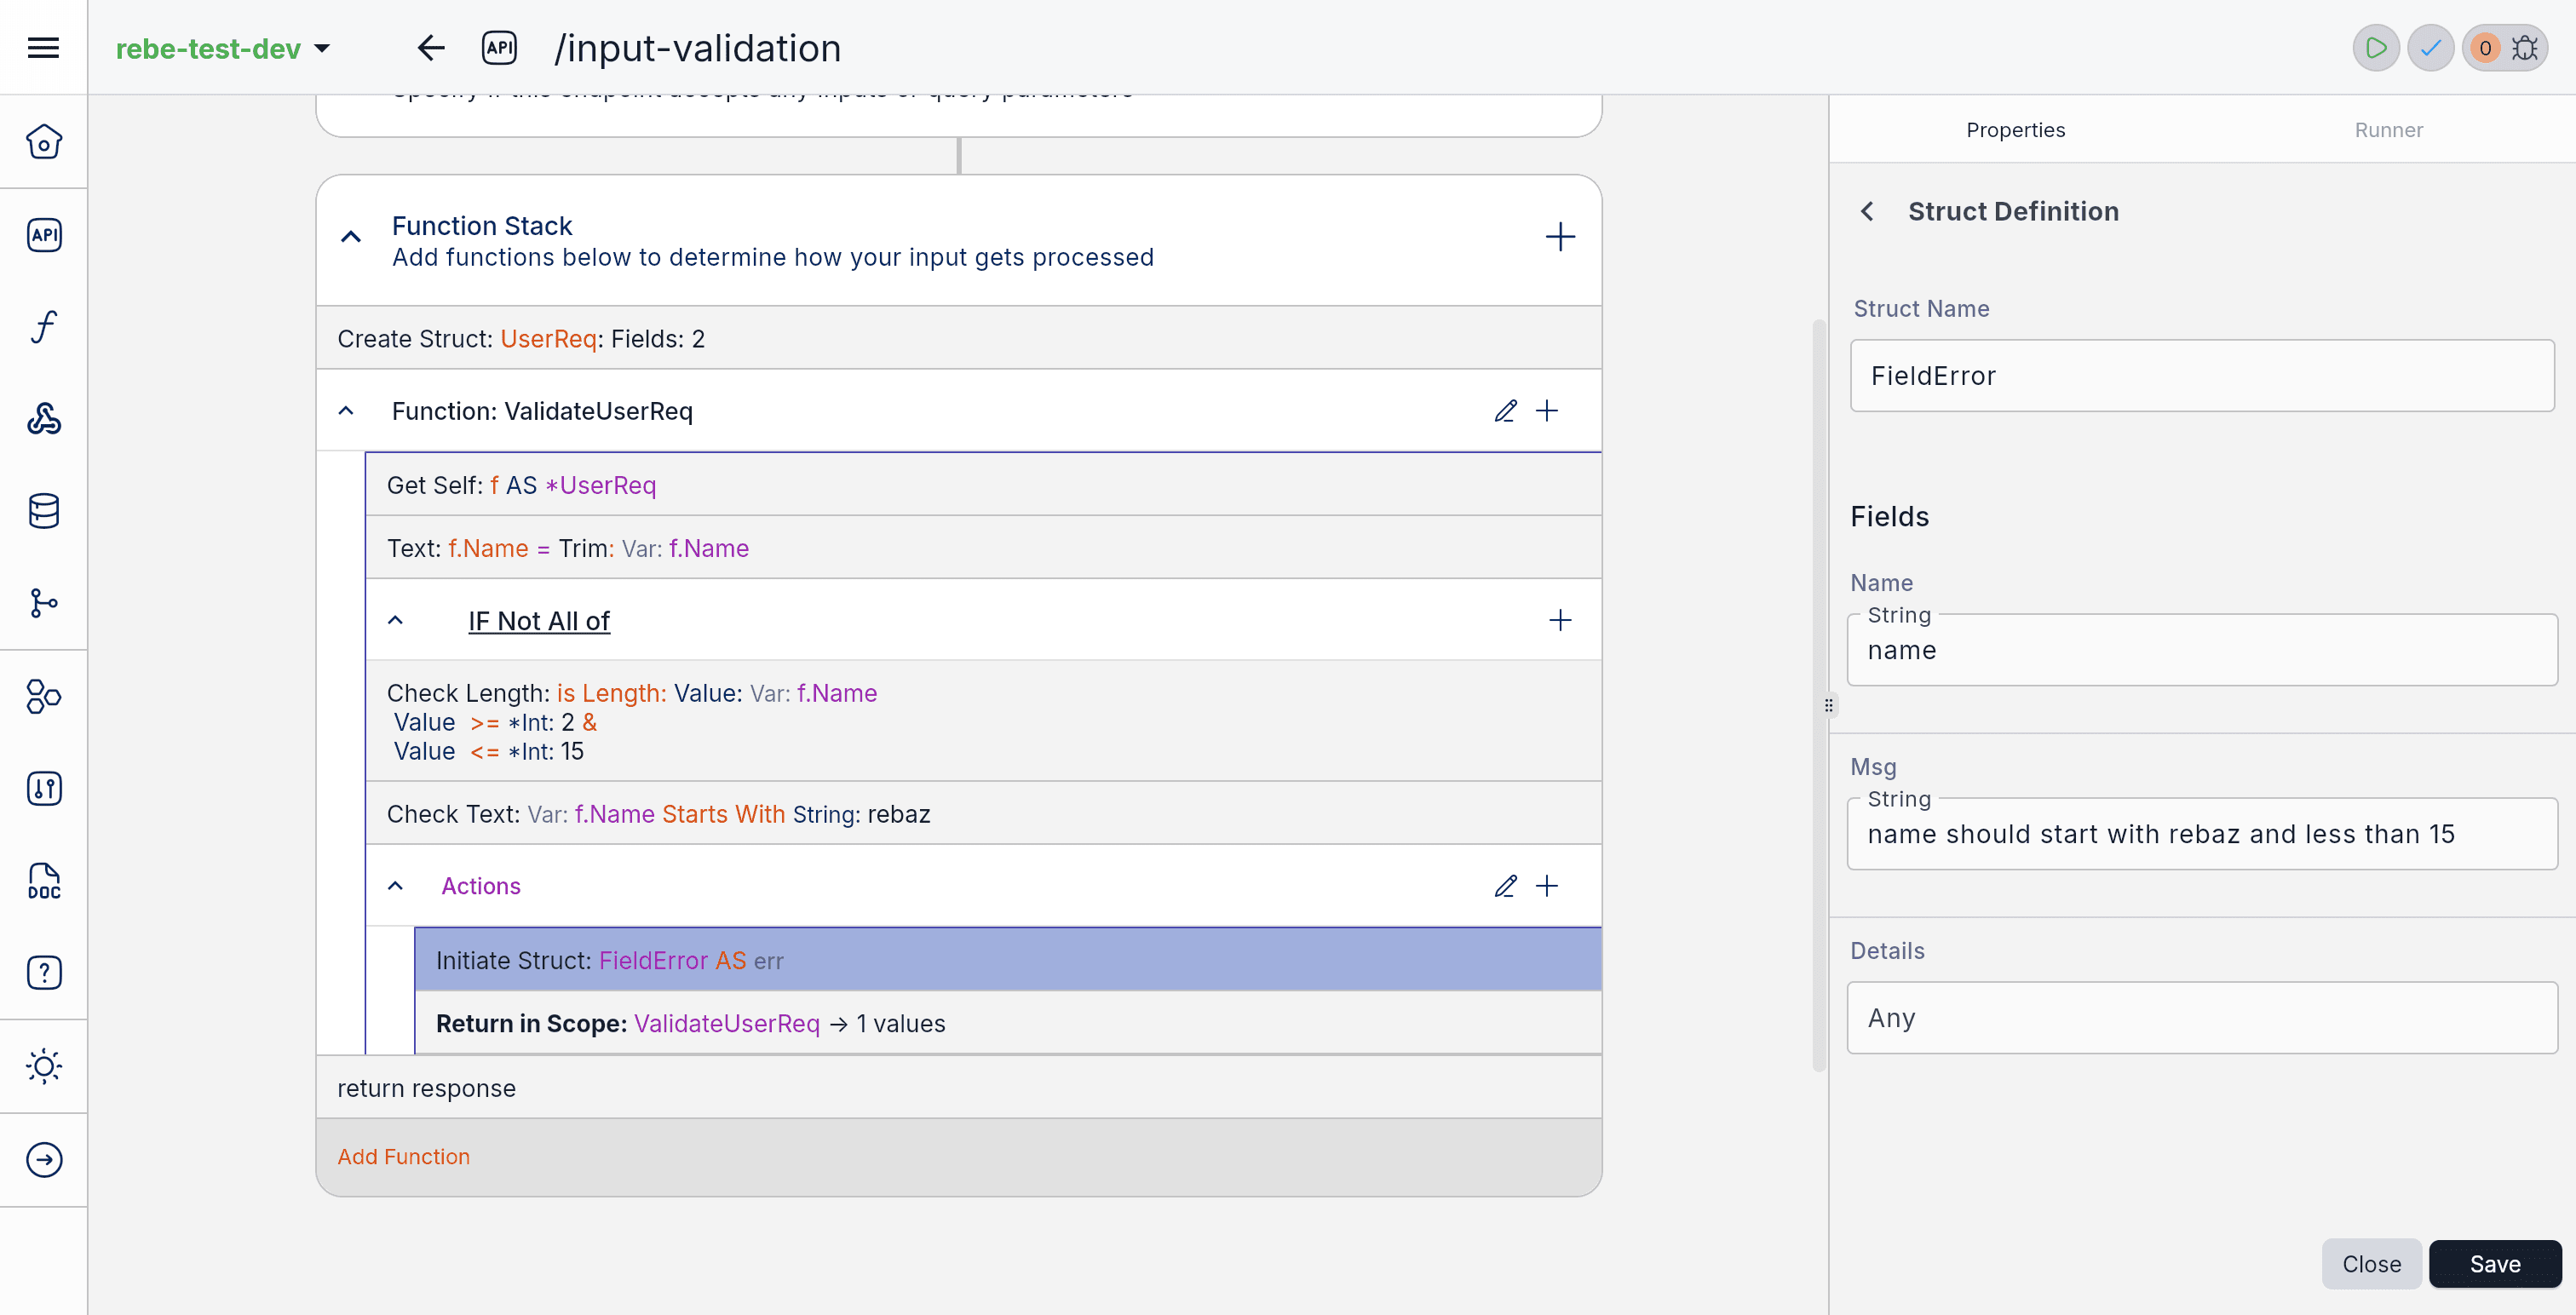Select the Get Self f AS UserReq row

[984, 484]
